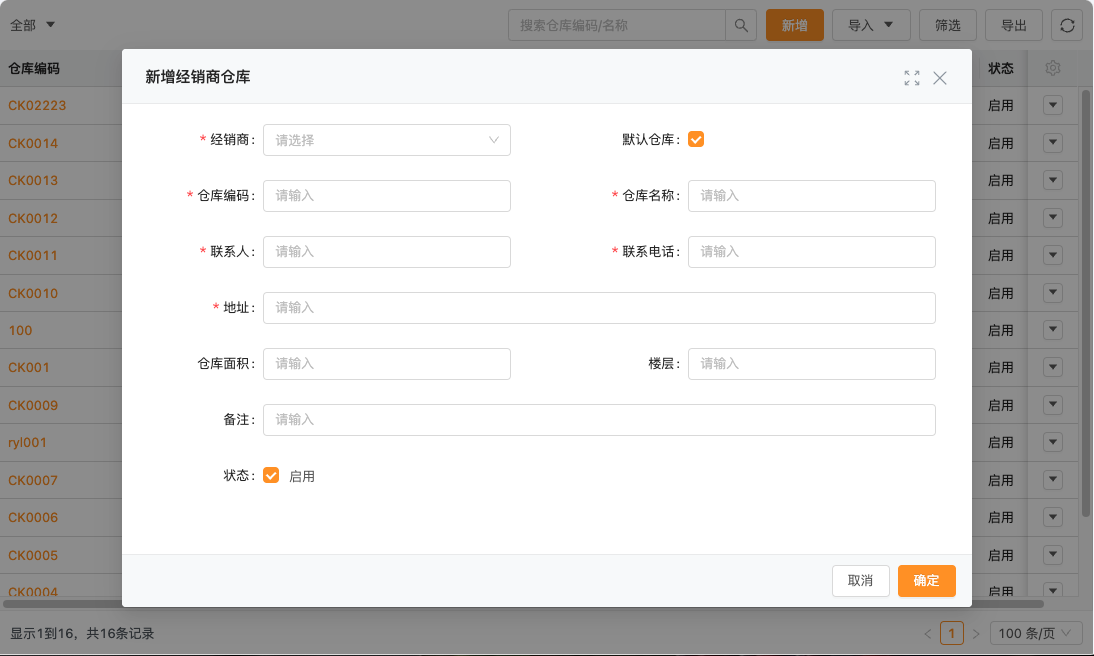
Task: Go to previous page arrow in pagination
Action: (928, 633)
